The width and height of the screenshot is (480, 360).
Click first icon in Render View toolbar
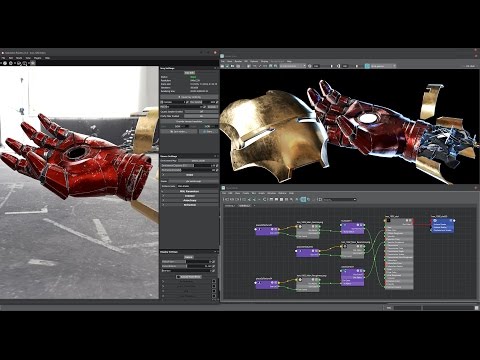point(223,66)
